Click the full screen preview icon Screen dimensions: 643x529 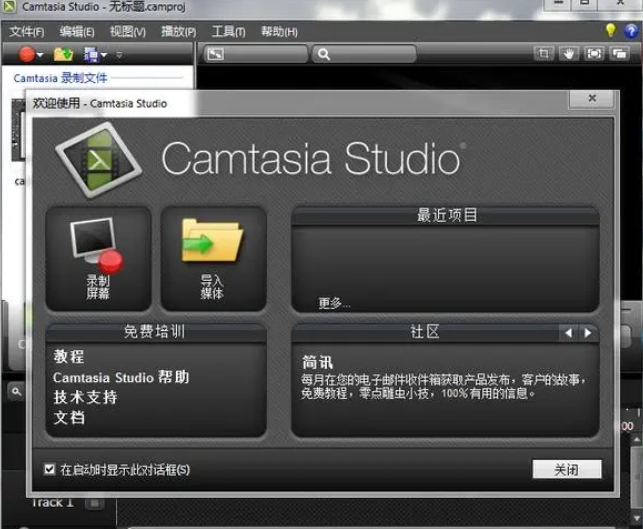tap(594, 54)
